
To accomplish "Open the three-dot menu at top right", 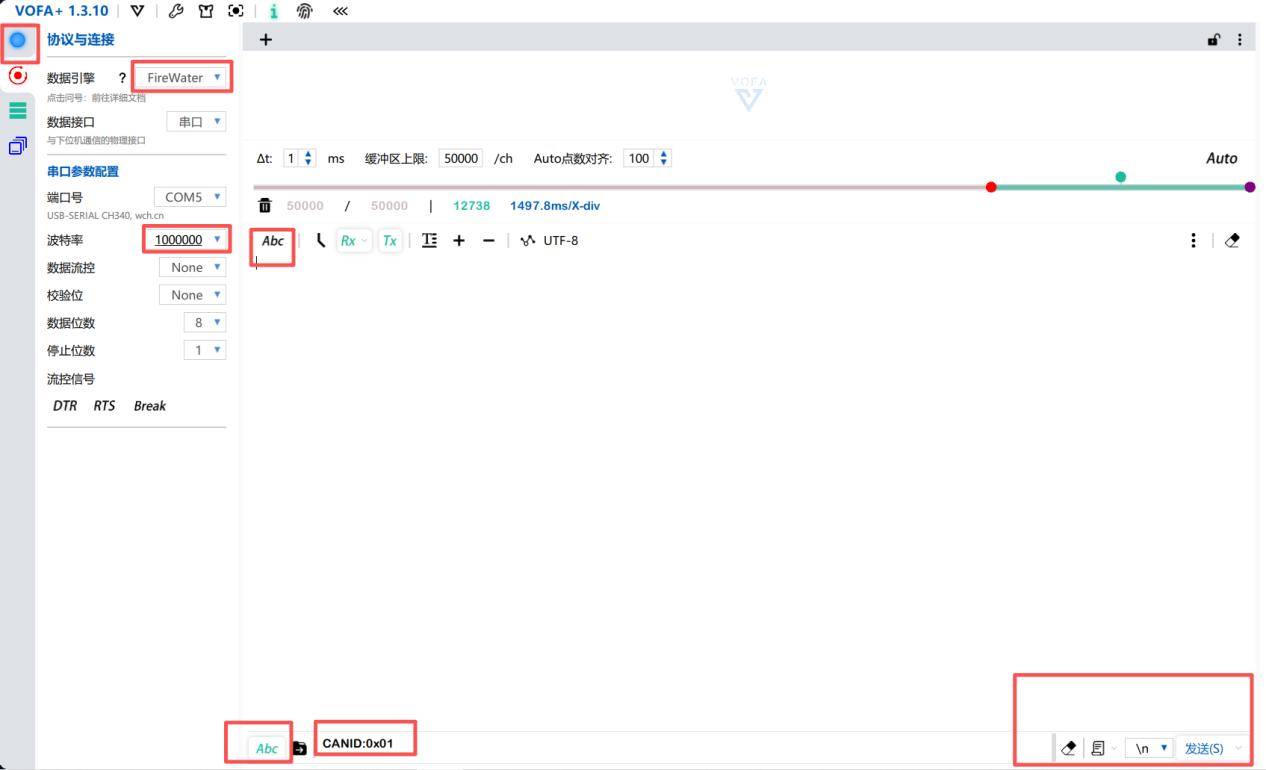I will pyautogui.click(x=1240, y=40).
